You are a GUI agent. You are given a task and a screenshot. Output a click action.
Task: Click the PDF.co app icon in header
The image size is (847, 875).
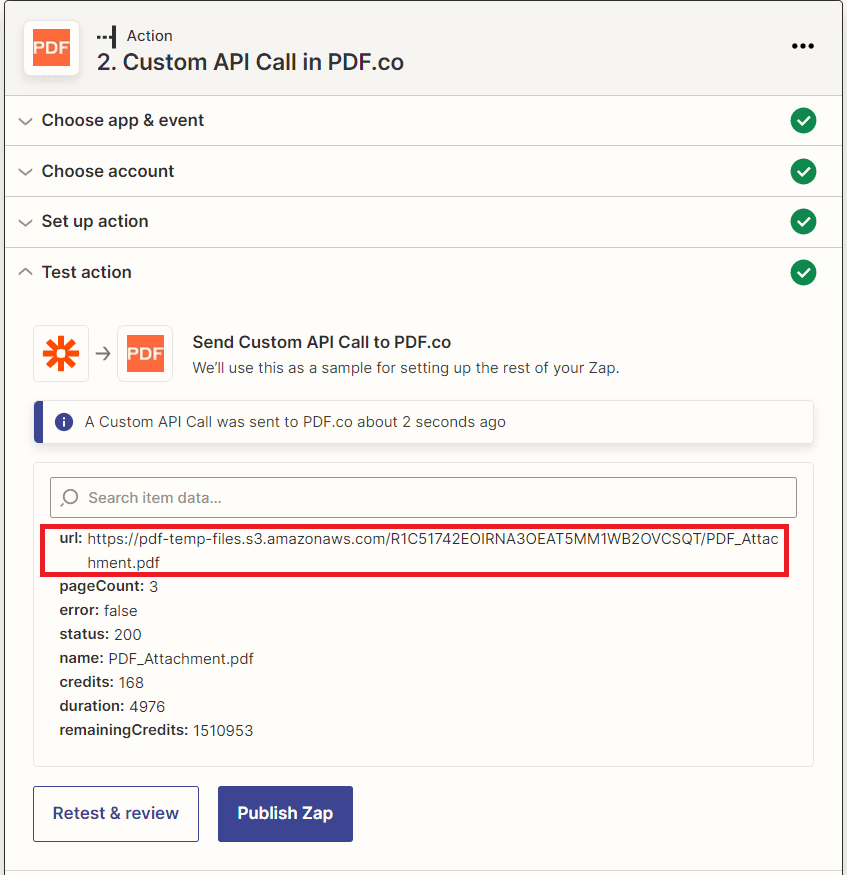52,48
